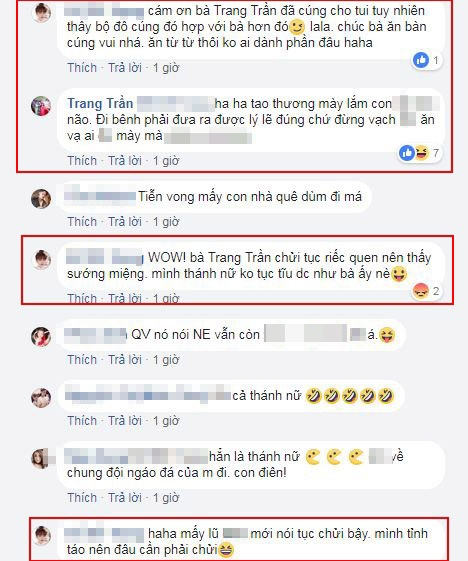Click Thích under Trang Trần's reply

point(82,161)
